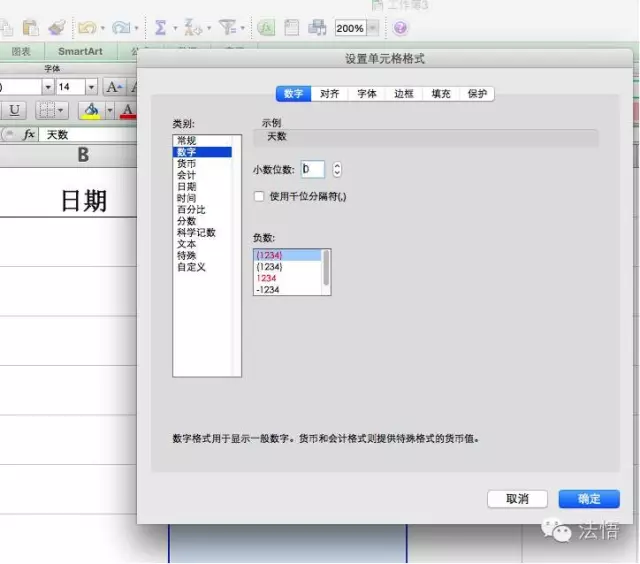Open the zoom percentage dropdown arrow

[373, 28]
